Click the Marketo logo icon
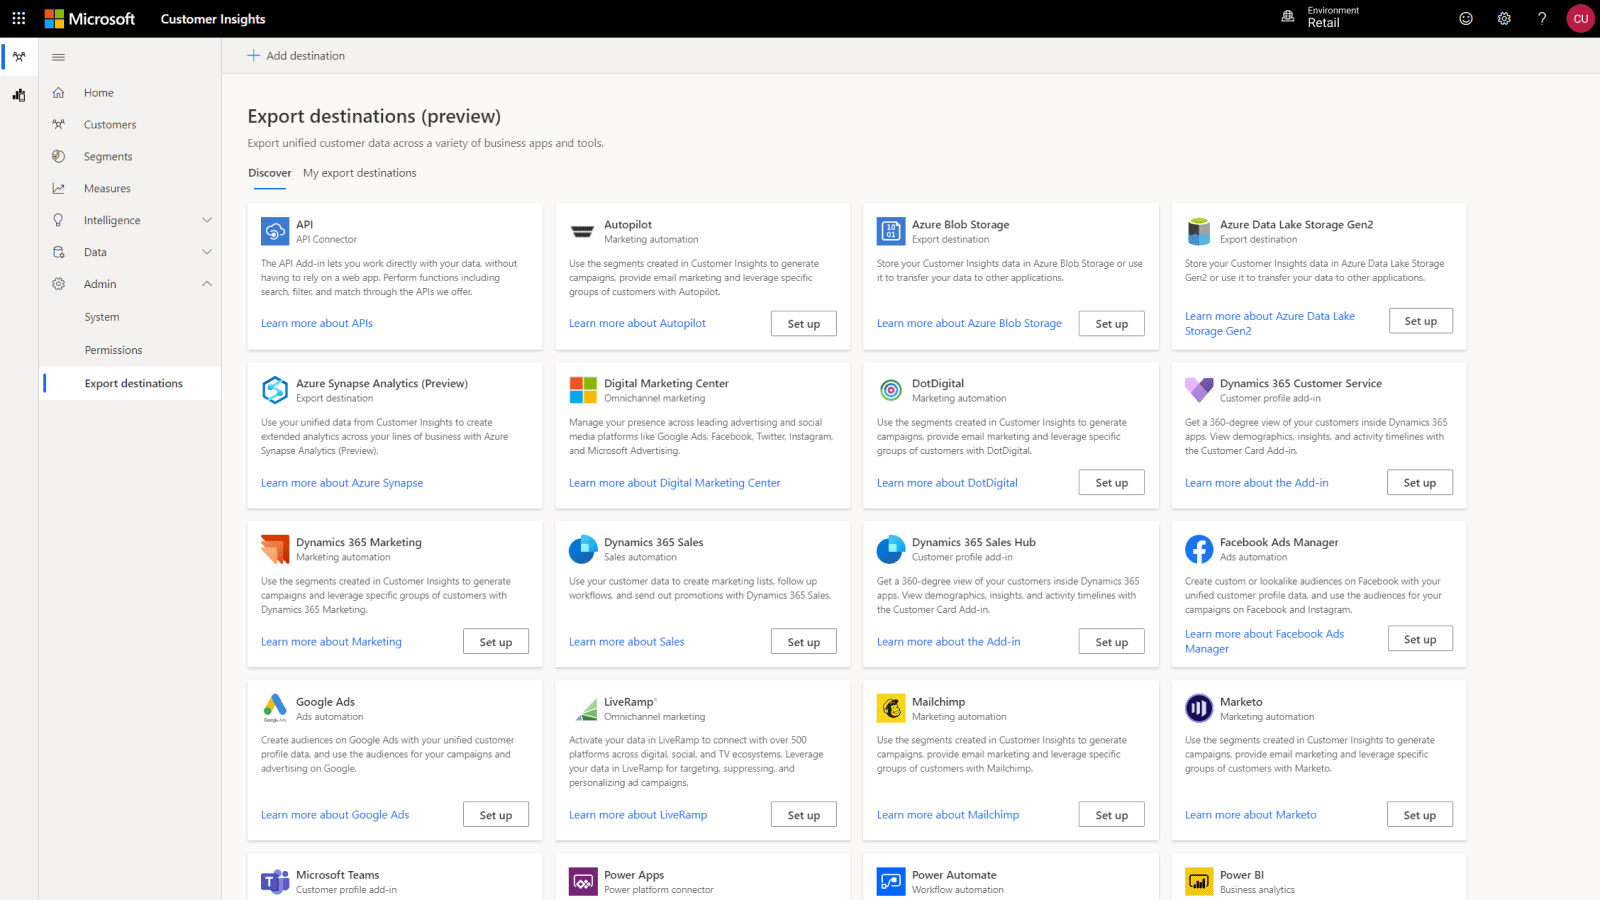Viewport: 1600px width, 900px height. [1199, 708]
